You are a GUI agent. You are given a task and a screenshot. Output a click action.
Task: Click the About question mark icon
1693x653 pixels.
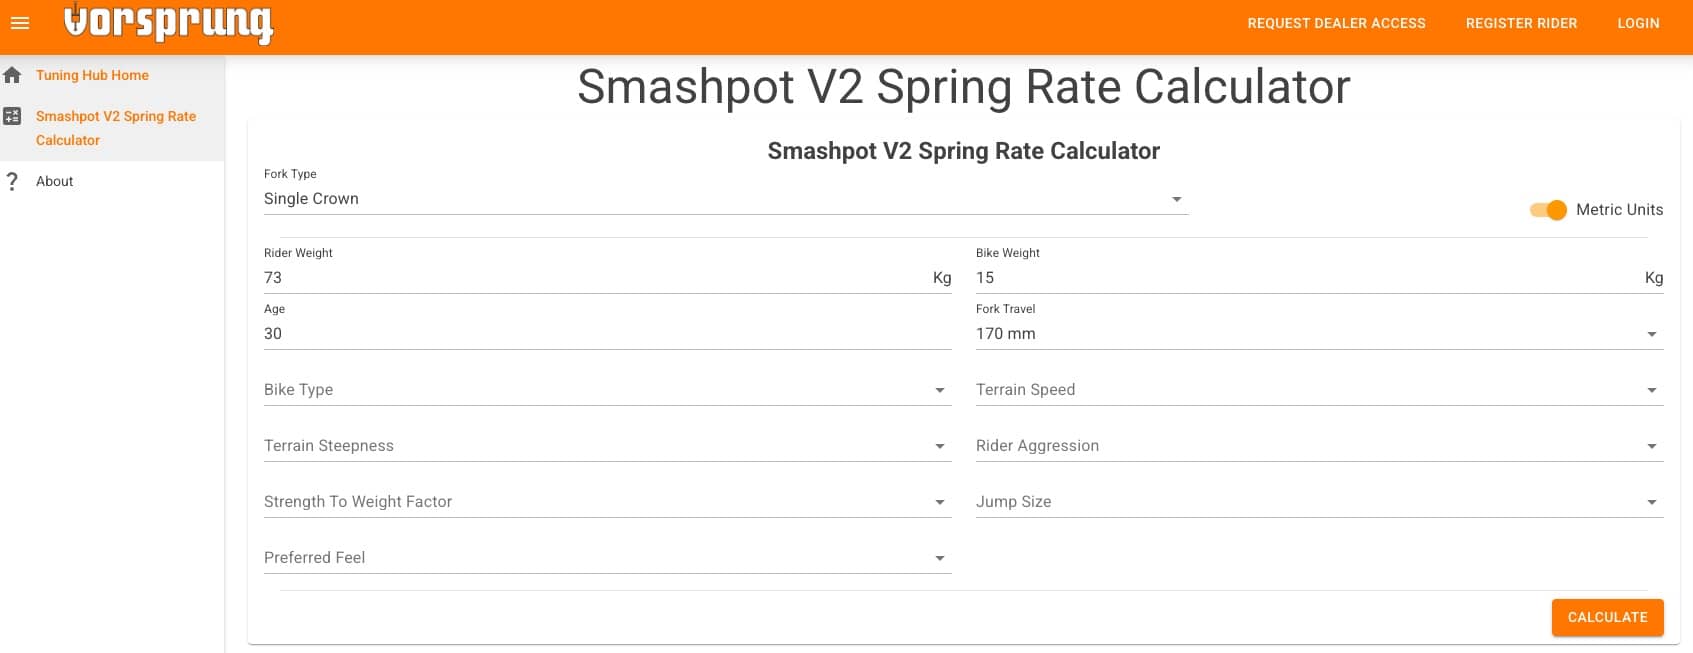[x=13, y=181]
